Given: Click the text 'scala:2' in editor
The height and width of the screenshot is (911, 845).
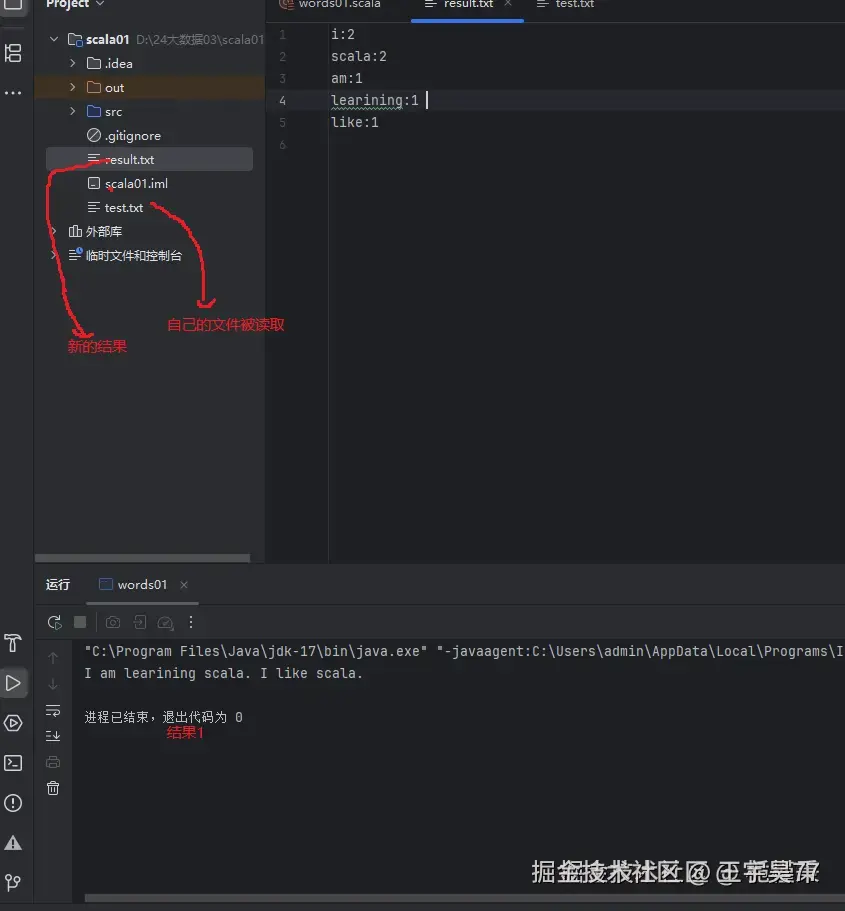Looking at the screenshot, I should pos(359,56).
